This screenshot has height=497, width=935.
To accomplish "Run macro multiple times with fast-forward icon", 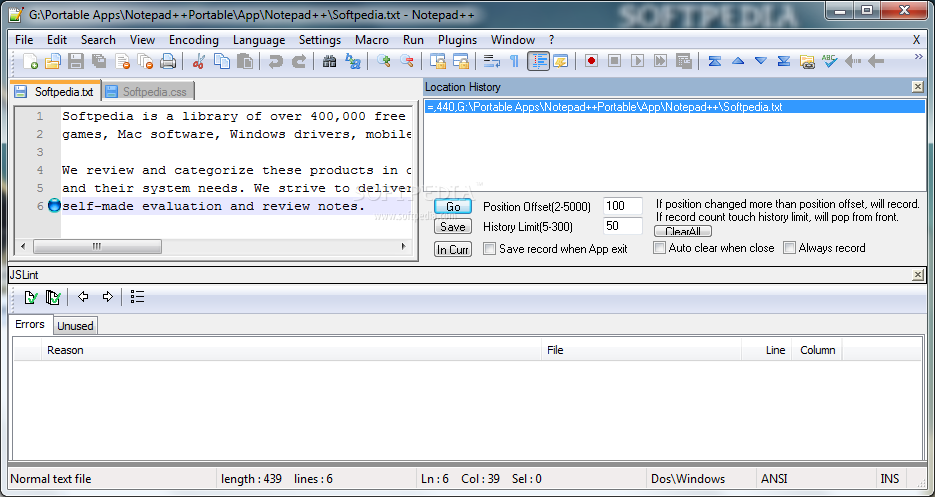I will point(660,61).
